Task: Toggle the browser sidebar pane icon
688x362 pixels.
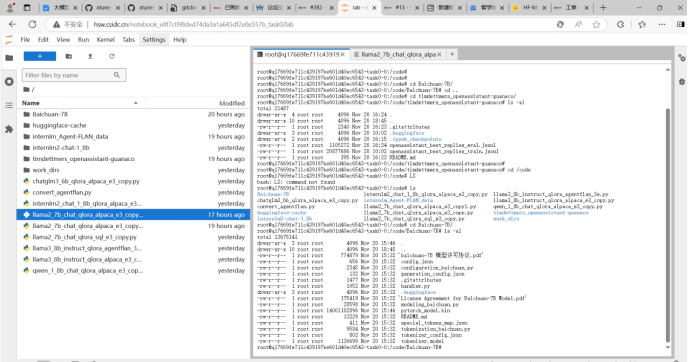Action: 680,25
